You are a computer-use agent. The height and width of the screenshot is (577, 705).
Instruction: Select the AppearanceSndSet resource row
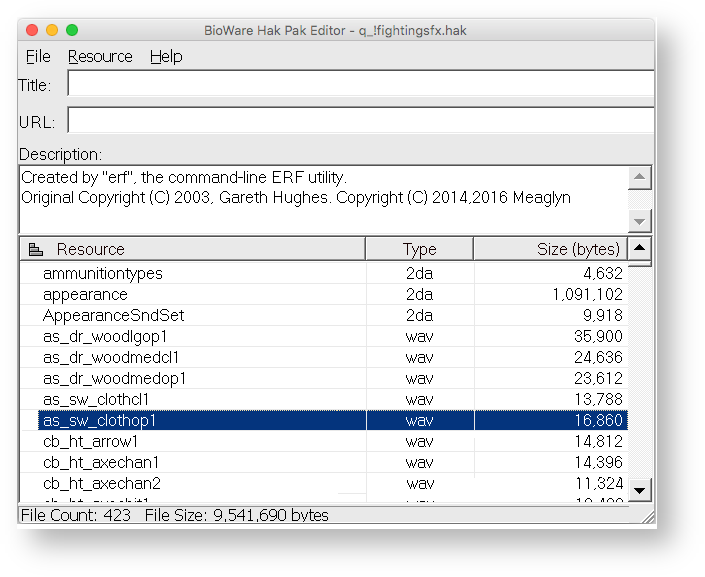coord(324,316)
